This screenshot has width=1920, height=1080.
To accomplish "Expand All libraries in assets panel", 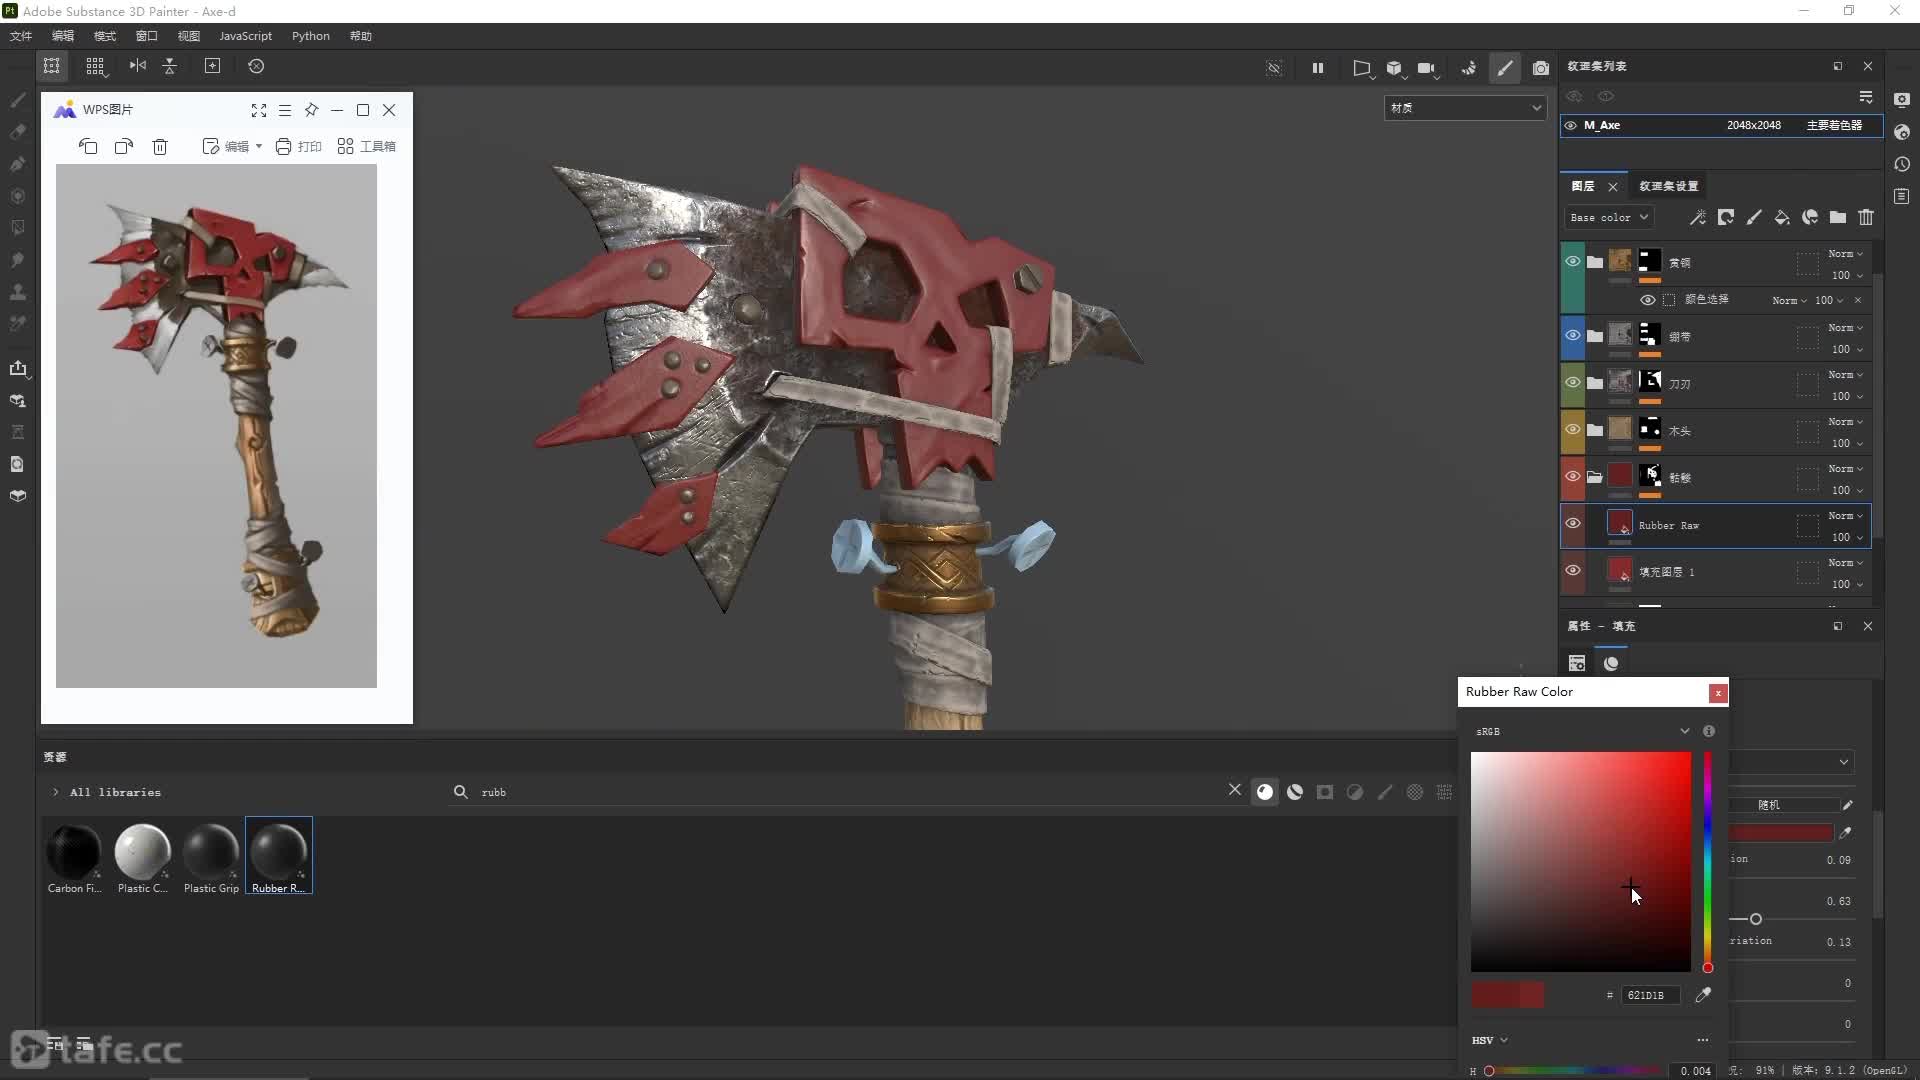I will pyautogui.click(x=55, y=792).
